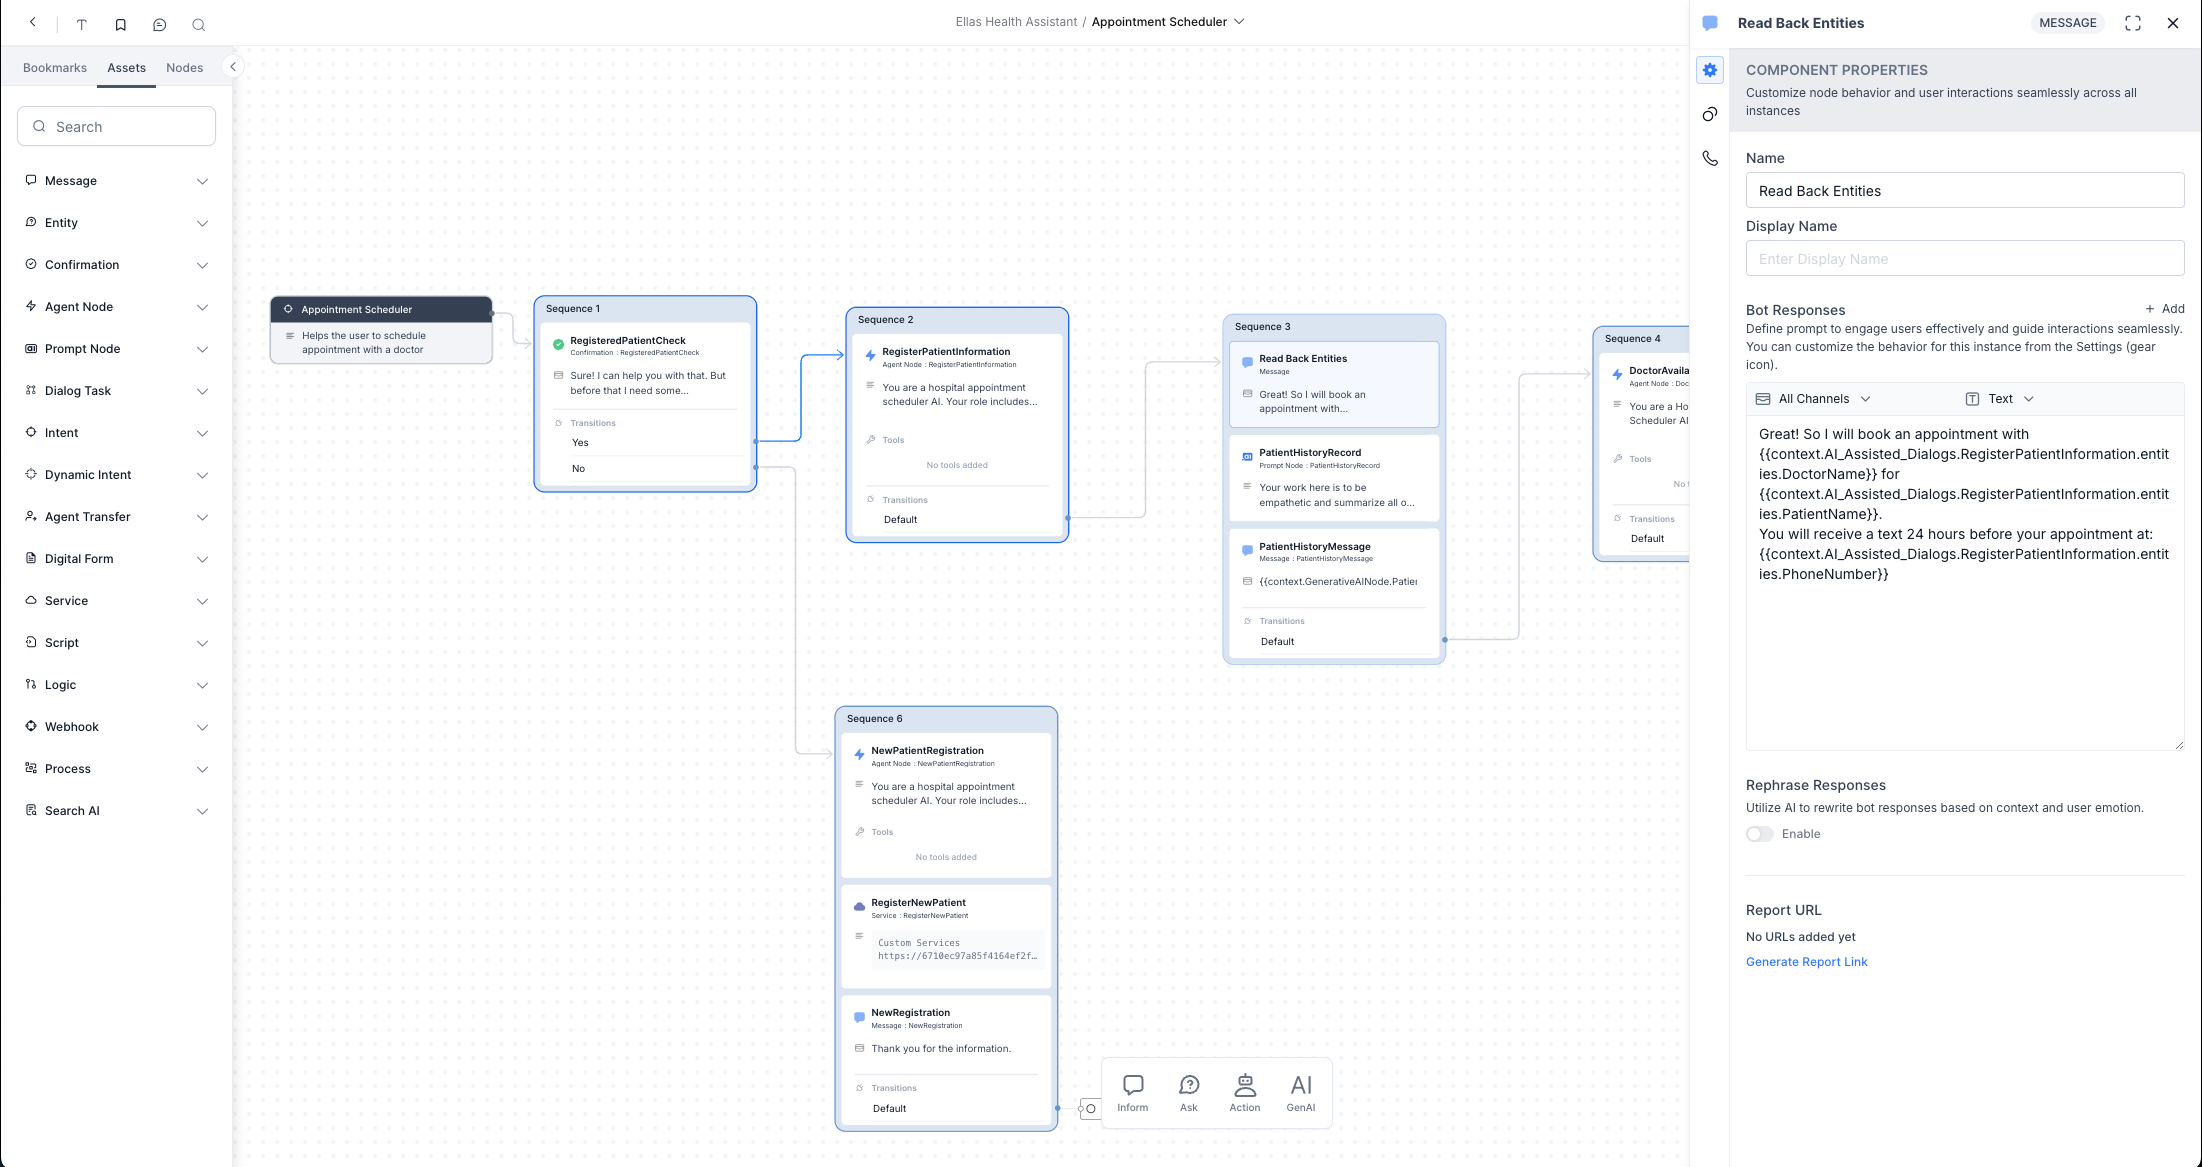Image resolution: width=2202 pixels, height=1167 pixels.
Task: Click inside the bot response text area
Action: (x=1965, y=583)
